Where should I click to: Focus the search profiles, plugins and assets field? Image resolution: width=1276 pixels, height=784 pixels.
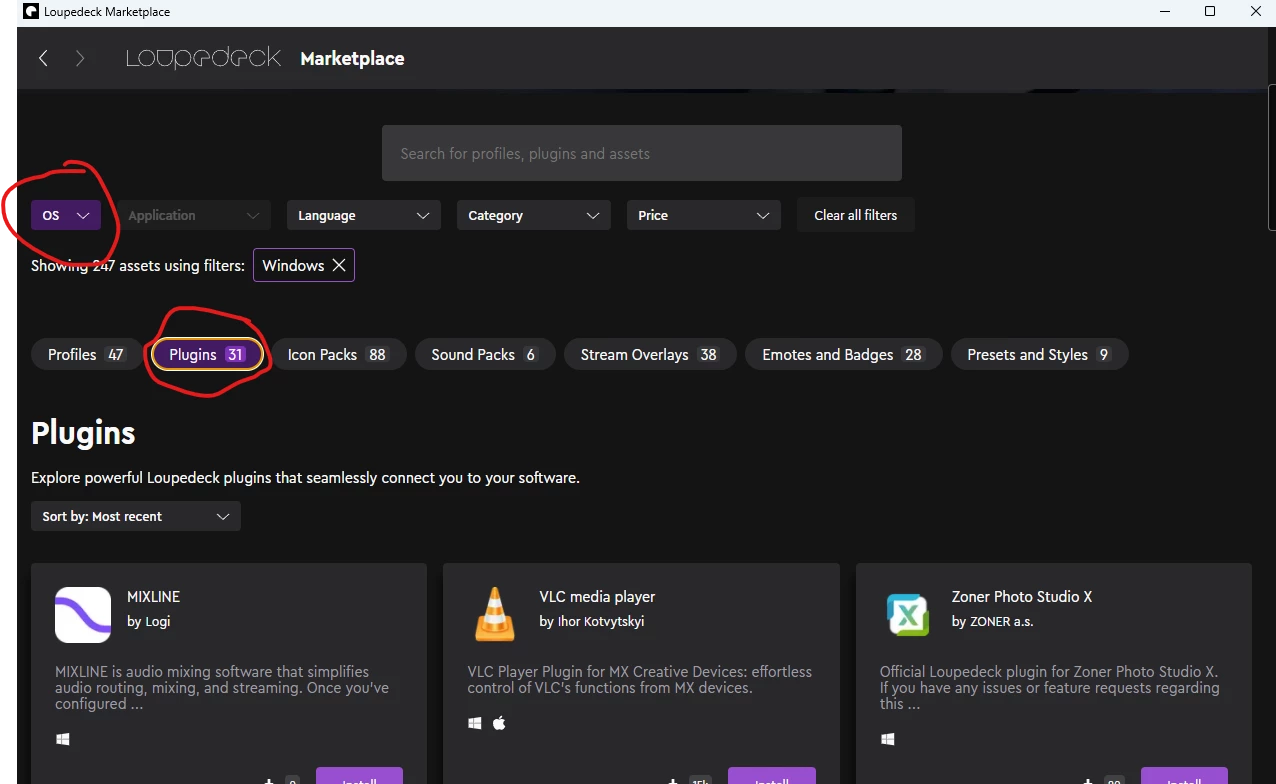[642, 153]
